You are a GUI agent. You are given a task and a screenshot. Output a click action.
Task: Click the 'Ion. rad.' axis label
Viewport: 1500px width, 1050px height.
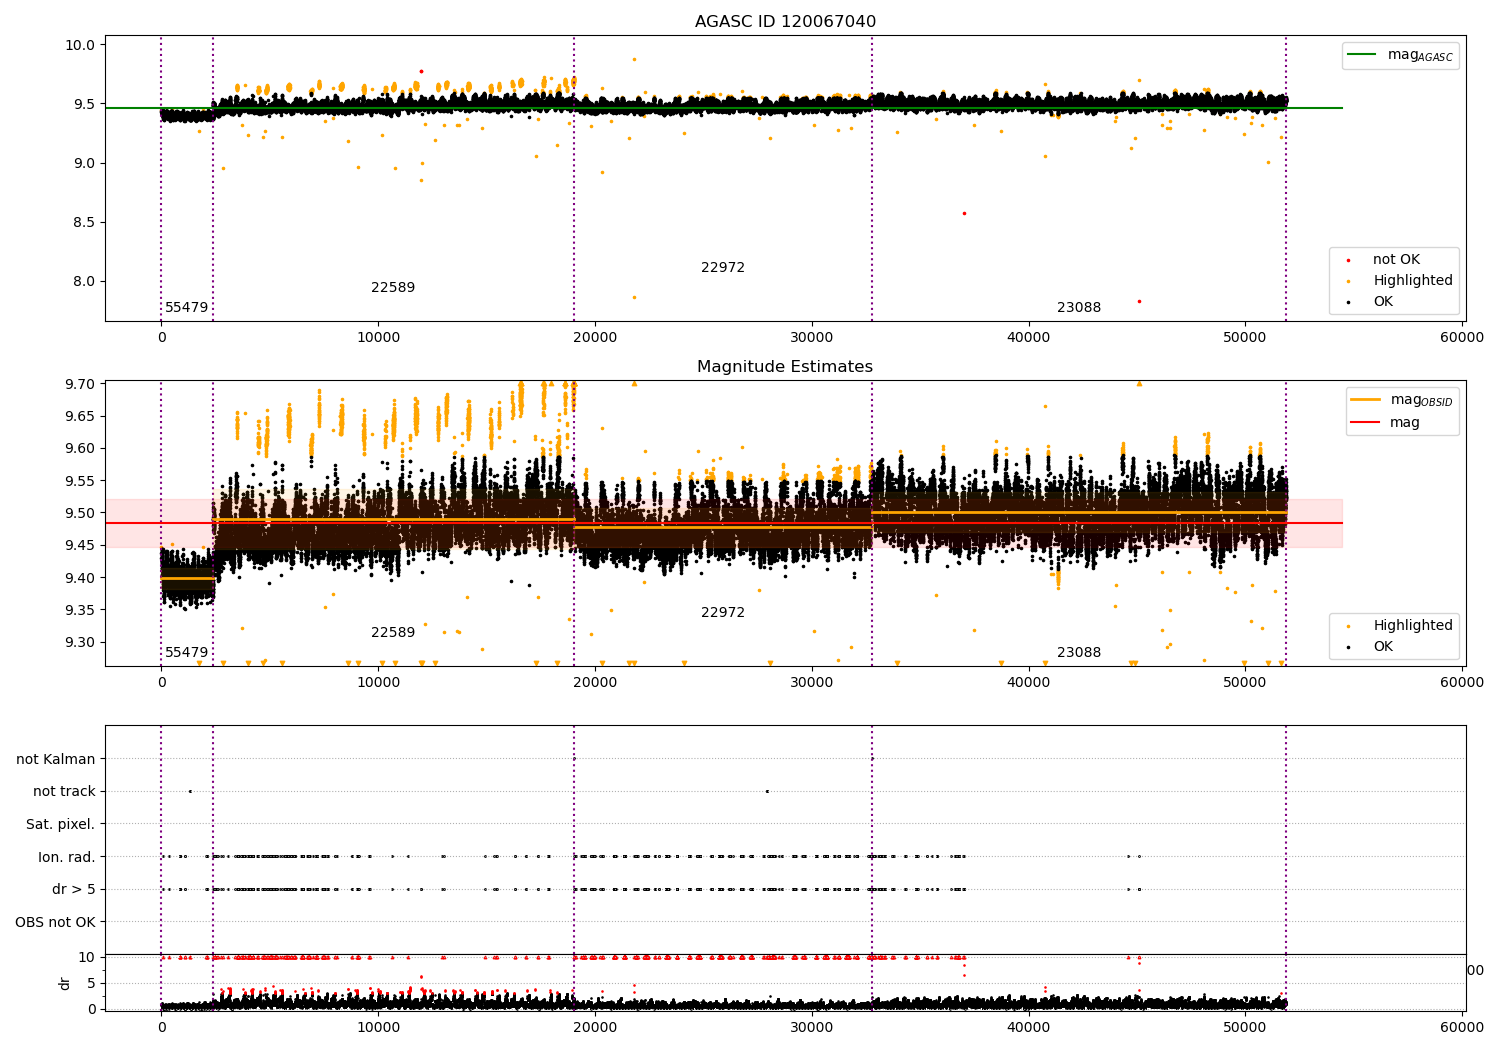pyautogui.click(x=67, y=857)
